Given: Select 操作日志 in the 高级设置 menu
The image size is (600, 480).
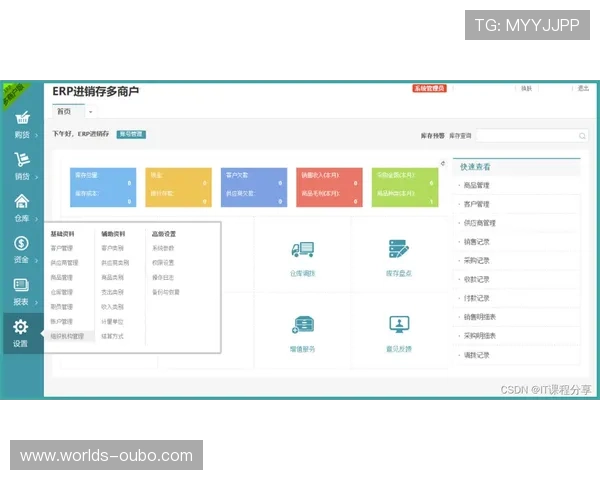Looking at the screenshot, I should (x=163, y=277).
